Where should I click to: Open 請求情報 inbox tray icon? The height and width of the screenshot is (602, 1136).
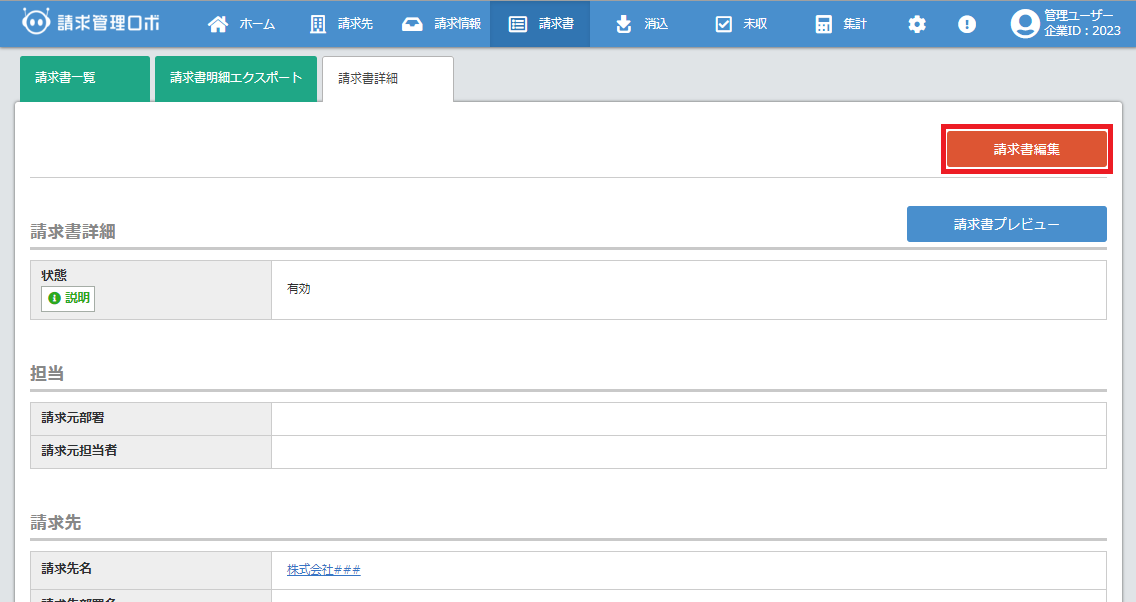click(412, 24)
